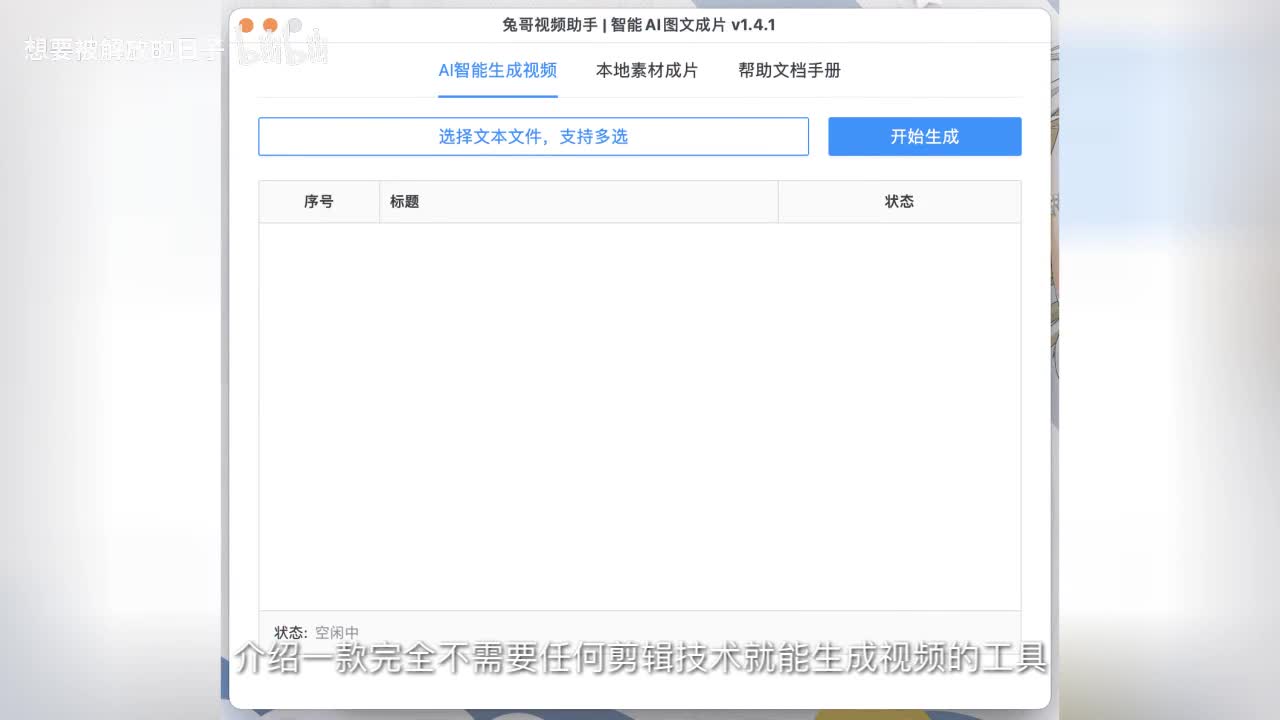Image resolution: width=1280 pixels, height=720 pixels.
Task: Click the bilibili watermark logo
Action: pyautogui.click(x=281, y=48)
